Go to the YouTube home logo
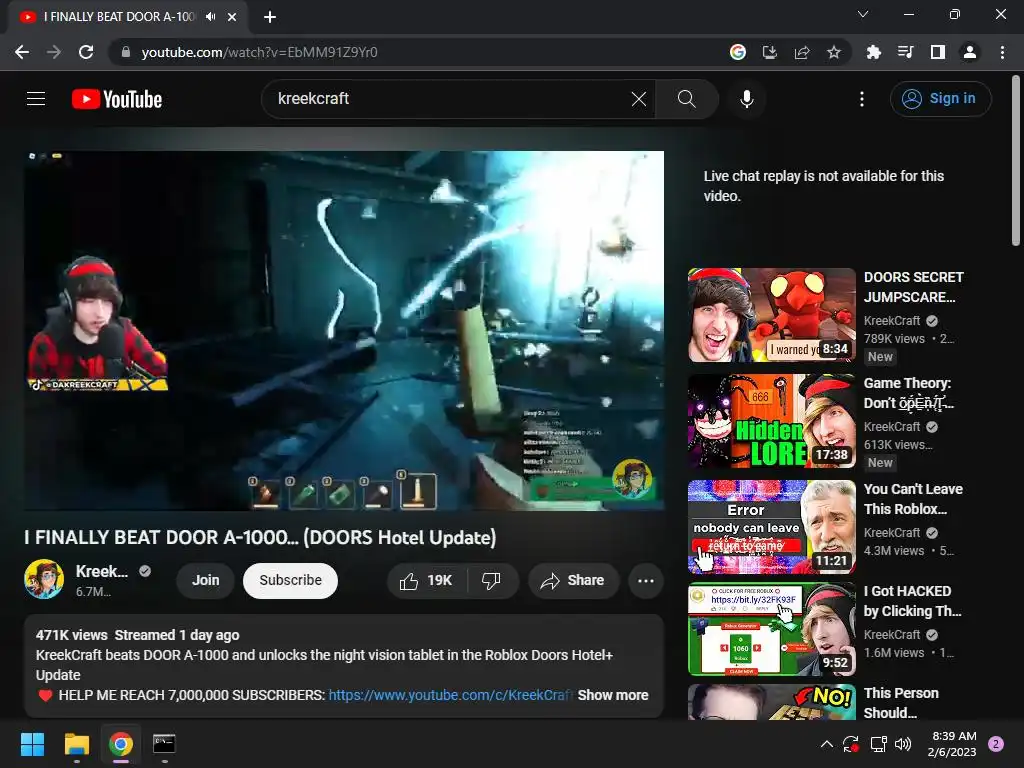Image resolution: width=1024 pixels, height=768 pixels. [x=117, y=99]
